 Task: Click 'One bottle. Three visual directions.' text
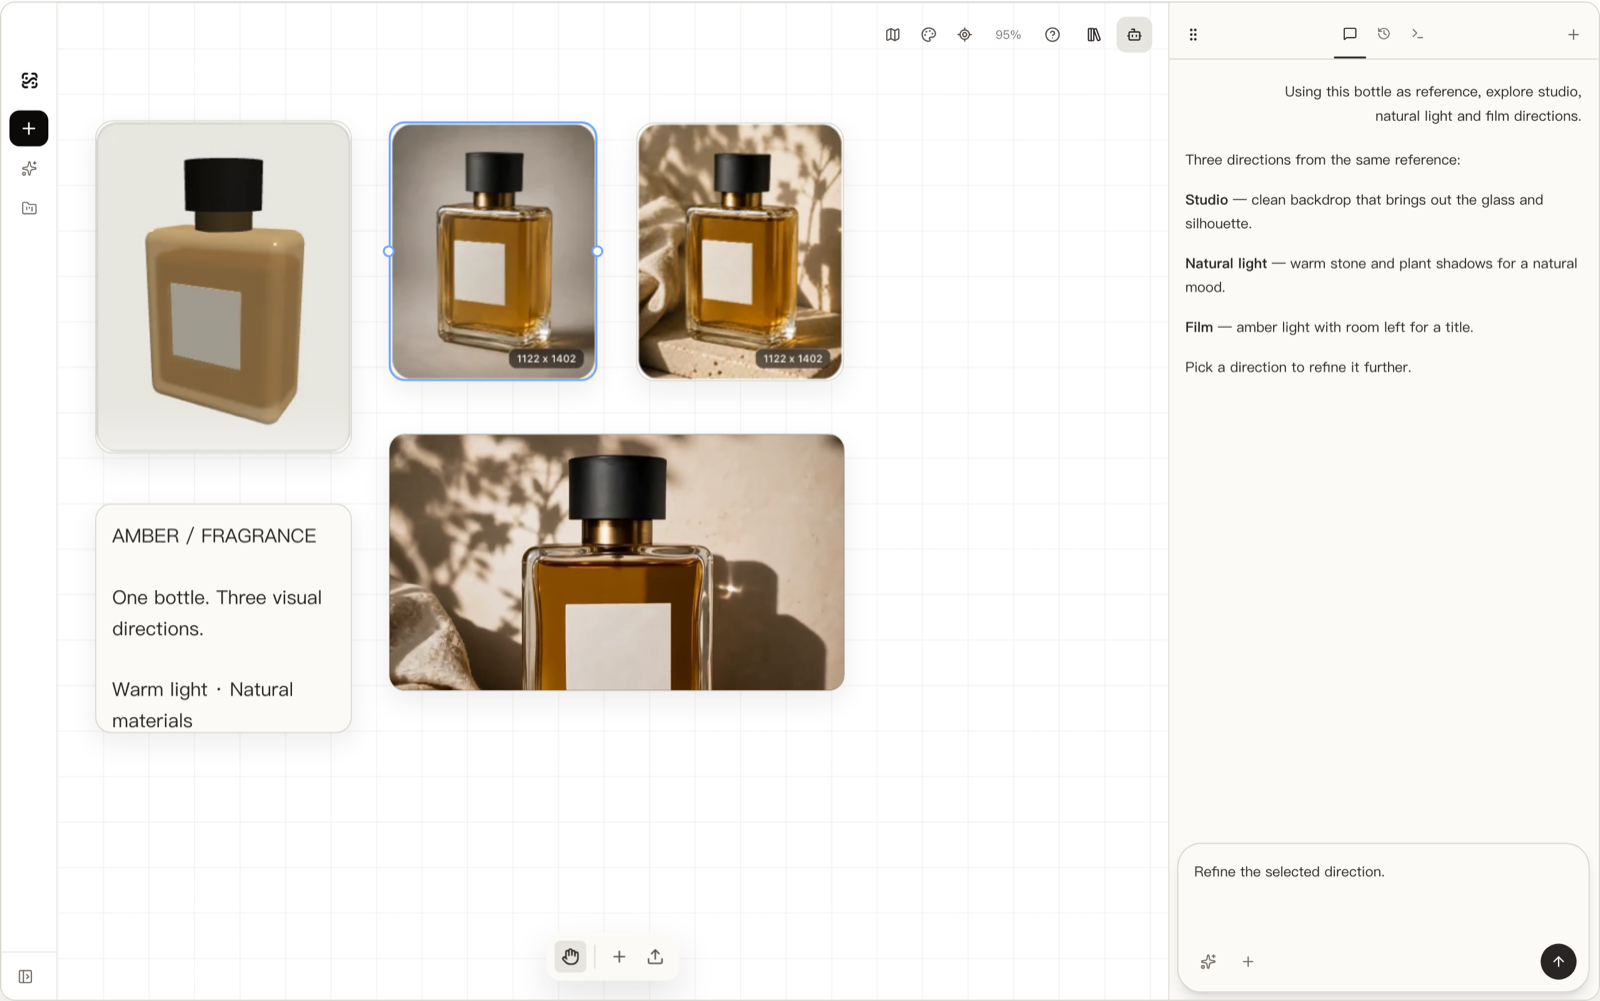coord(217,613)
